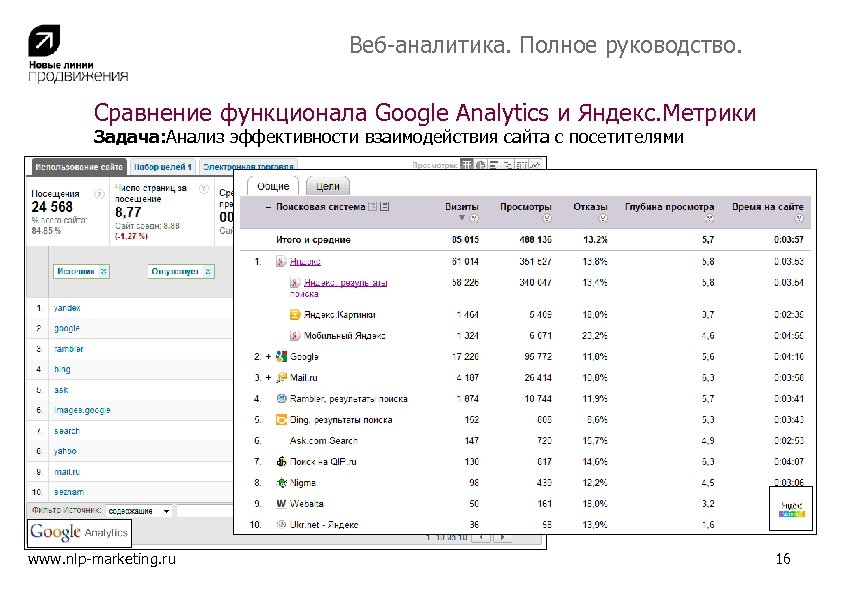Open line graph view icon
Viewport: 842px width, 595px height.
pyautogui.click(x=535, y=165)
